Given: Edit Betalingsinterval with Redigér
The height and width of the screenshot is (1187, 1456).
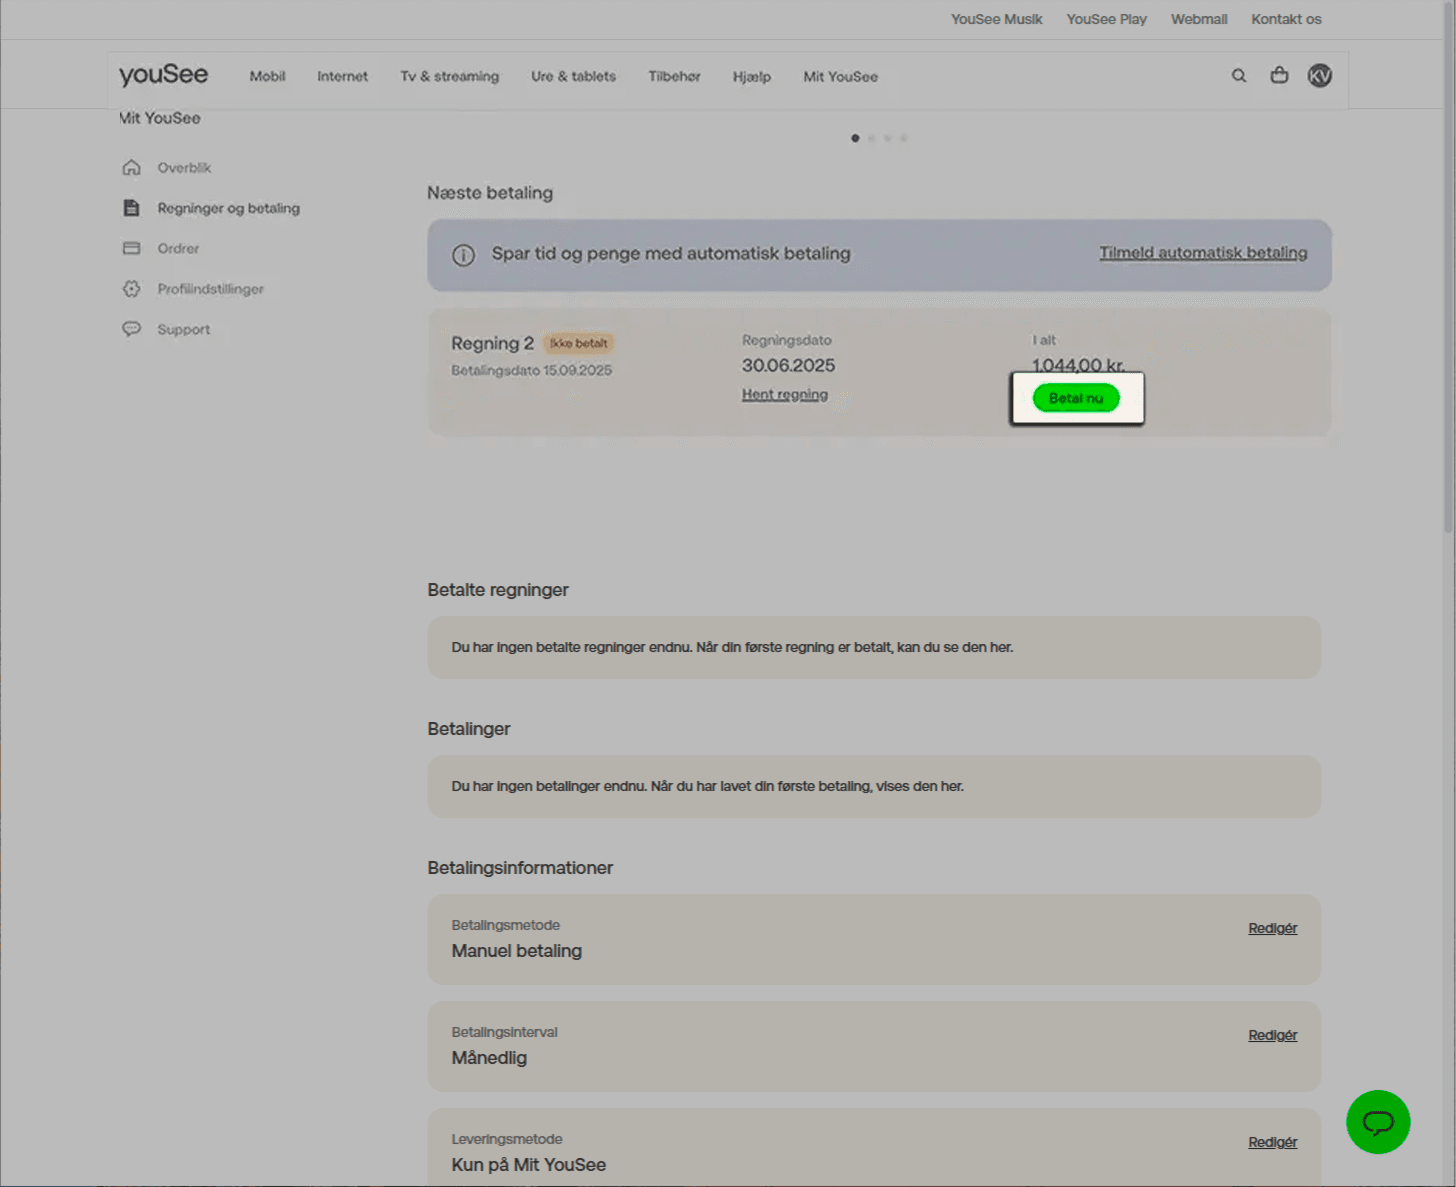Looking at the screenshot, I should coord(1272,1035).
